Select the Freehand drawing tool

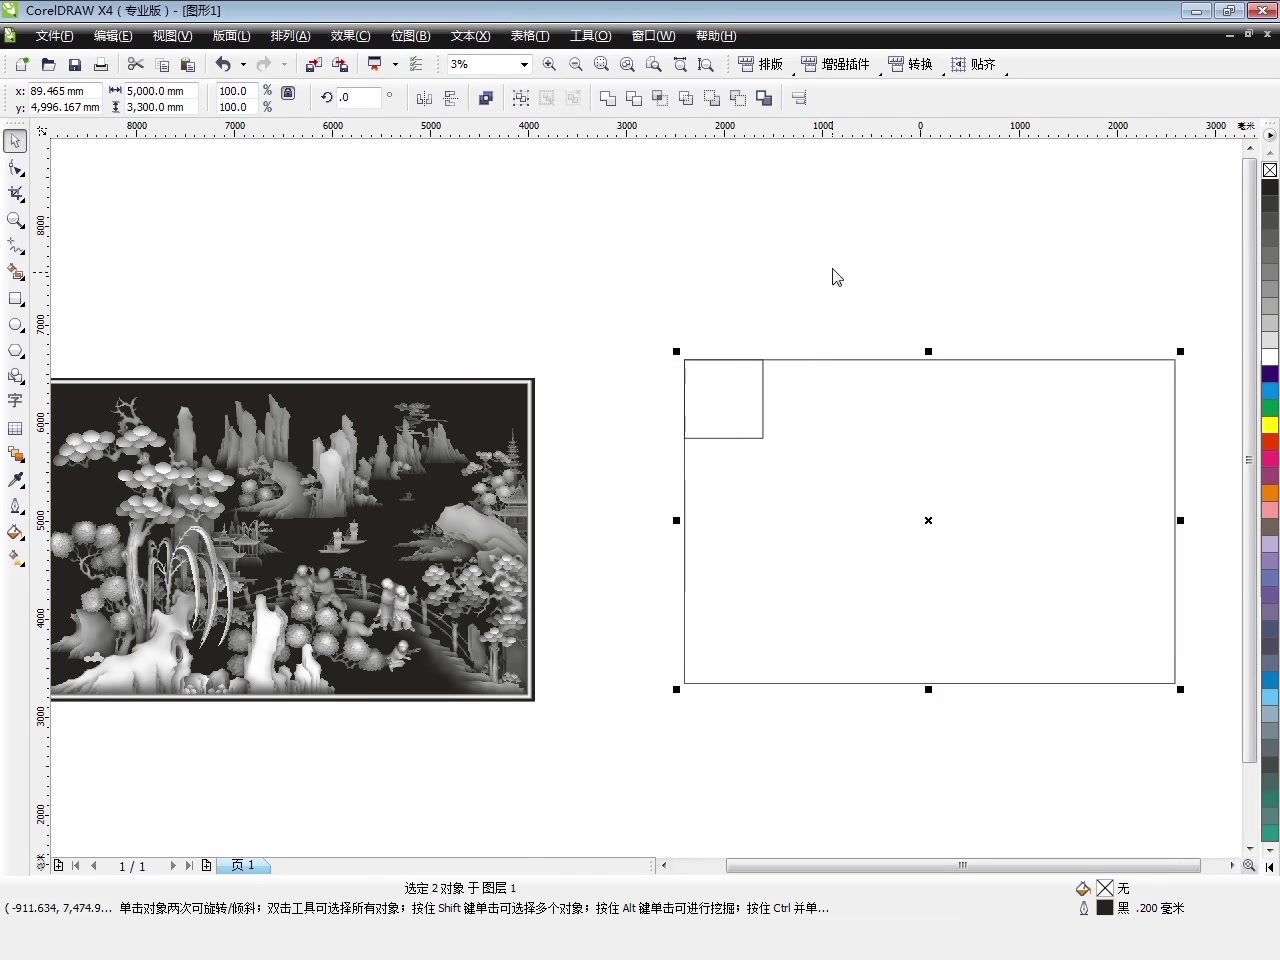tap(15, 246)
